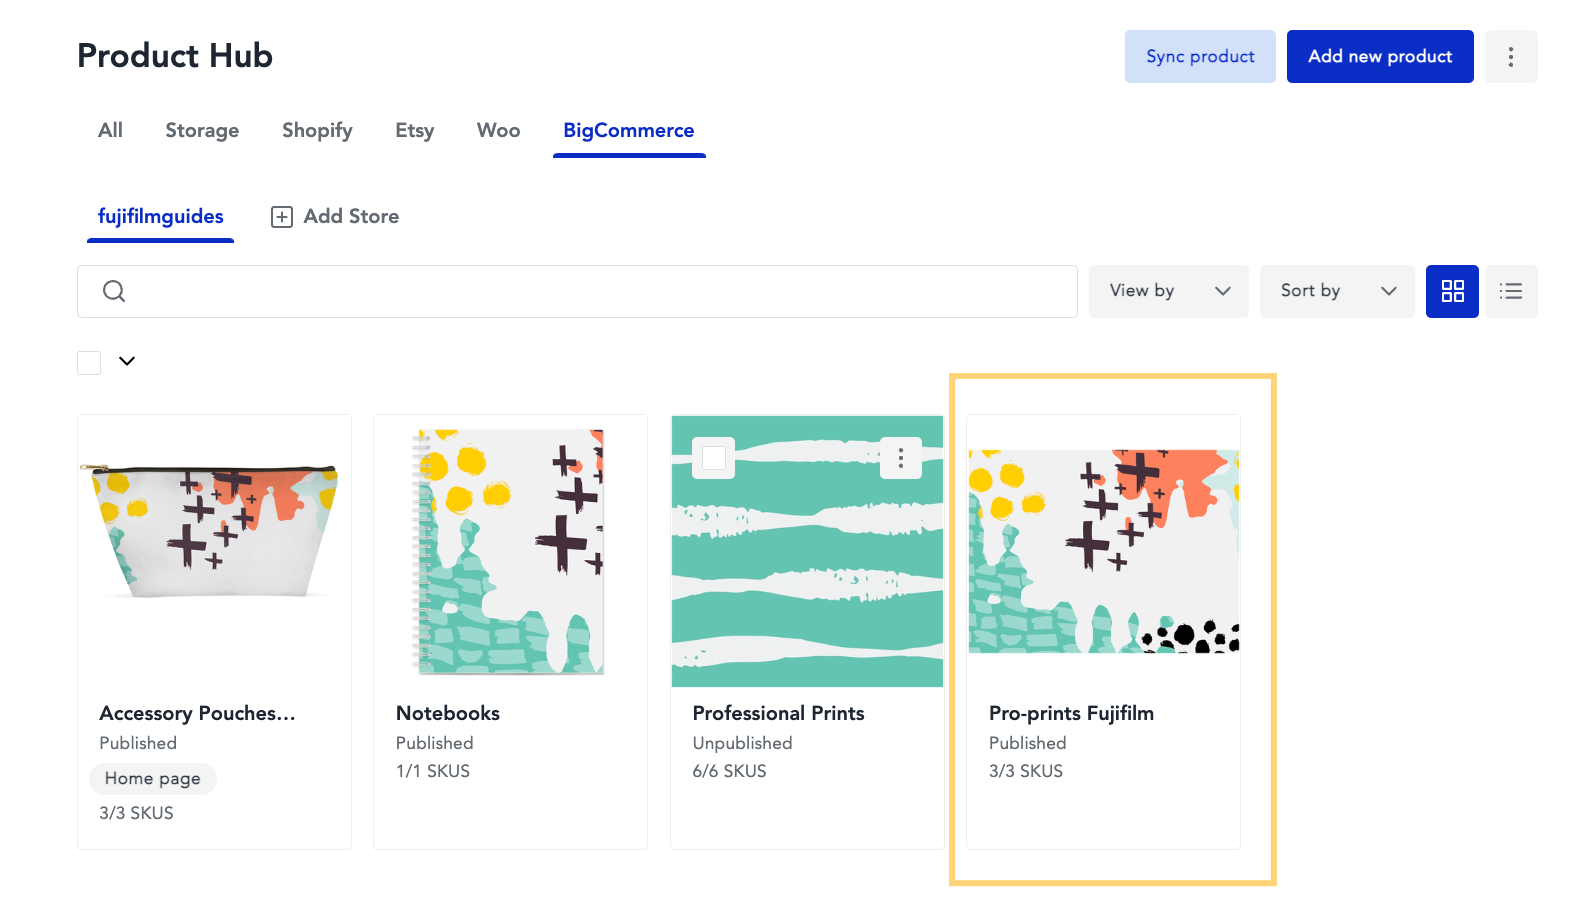
Task: Expand the bulk selection chevron
Action: [127, 361]
